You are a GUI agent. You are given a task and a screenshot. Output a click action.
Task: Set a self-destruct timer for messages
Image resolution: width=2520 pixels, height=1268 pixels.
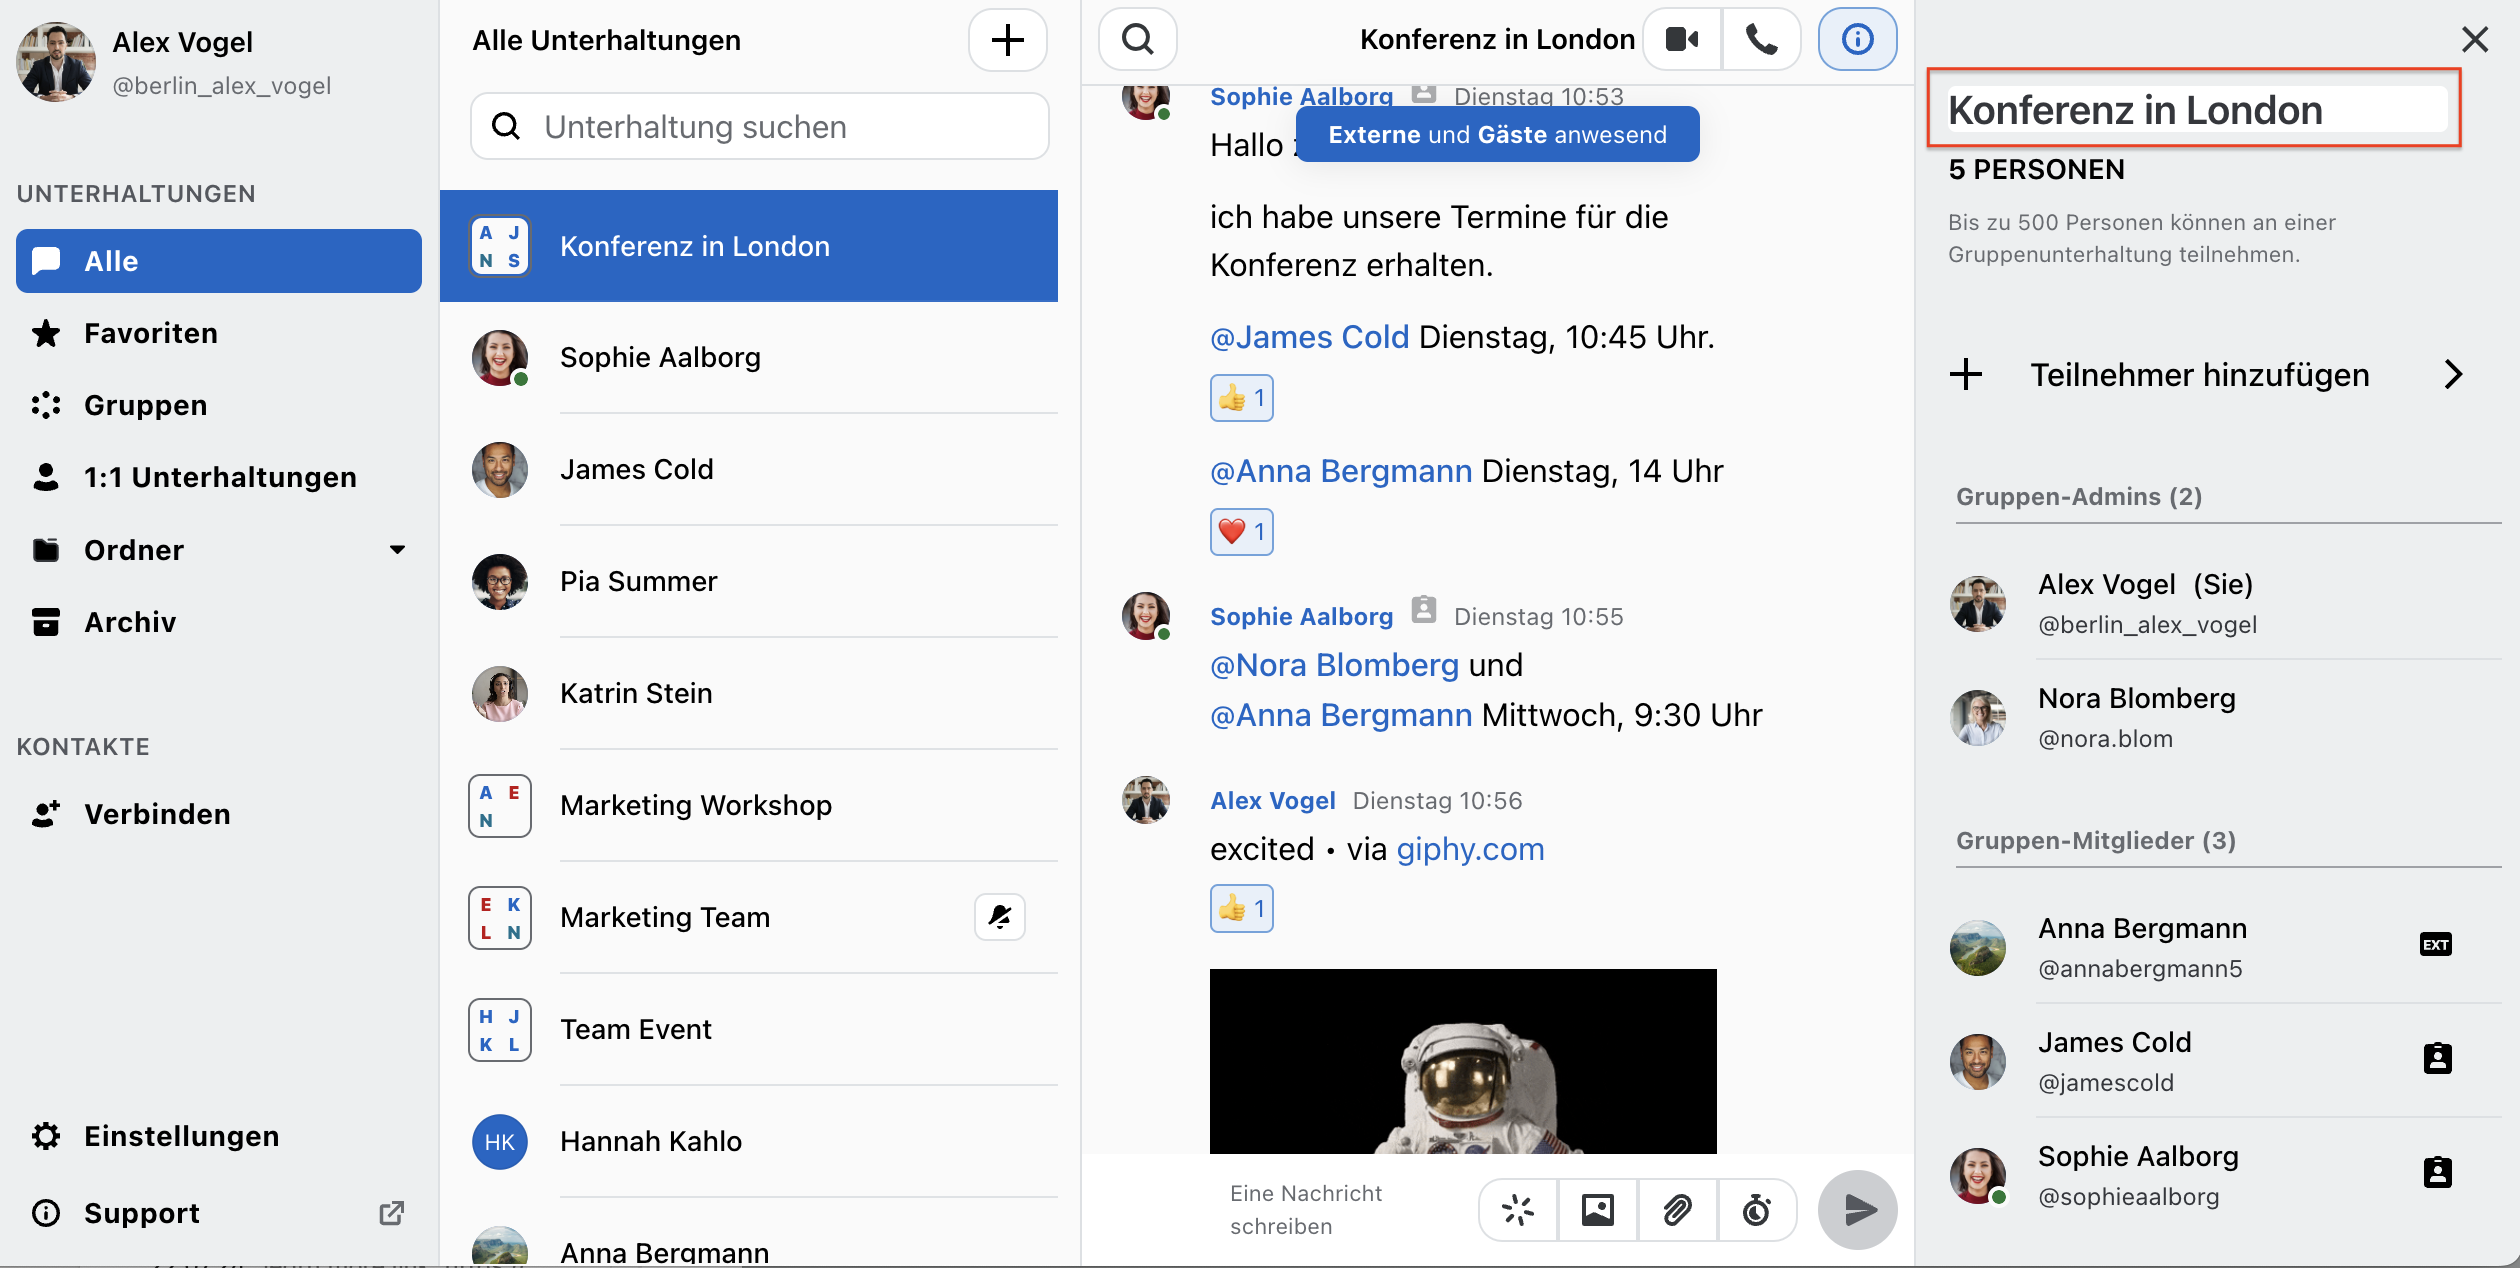[x=1757, y=1210]
